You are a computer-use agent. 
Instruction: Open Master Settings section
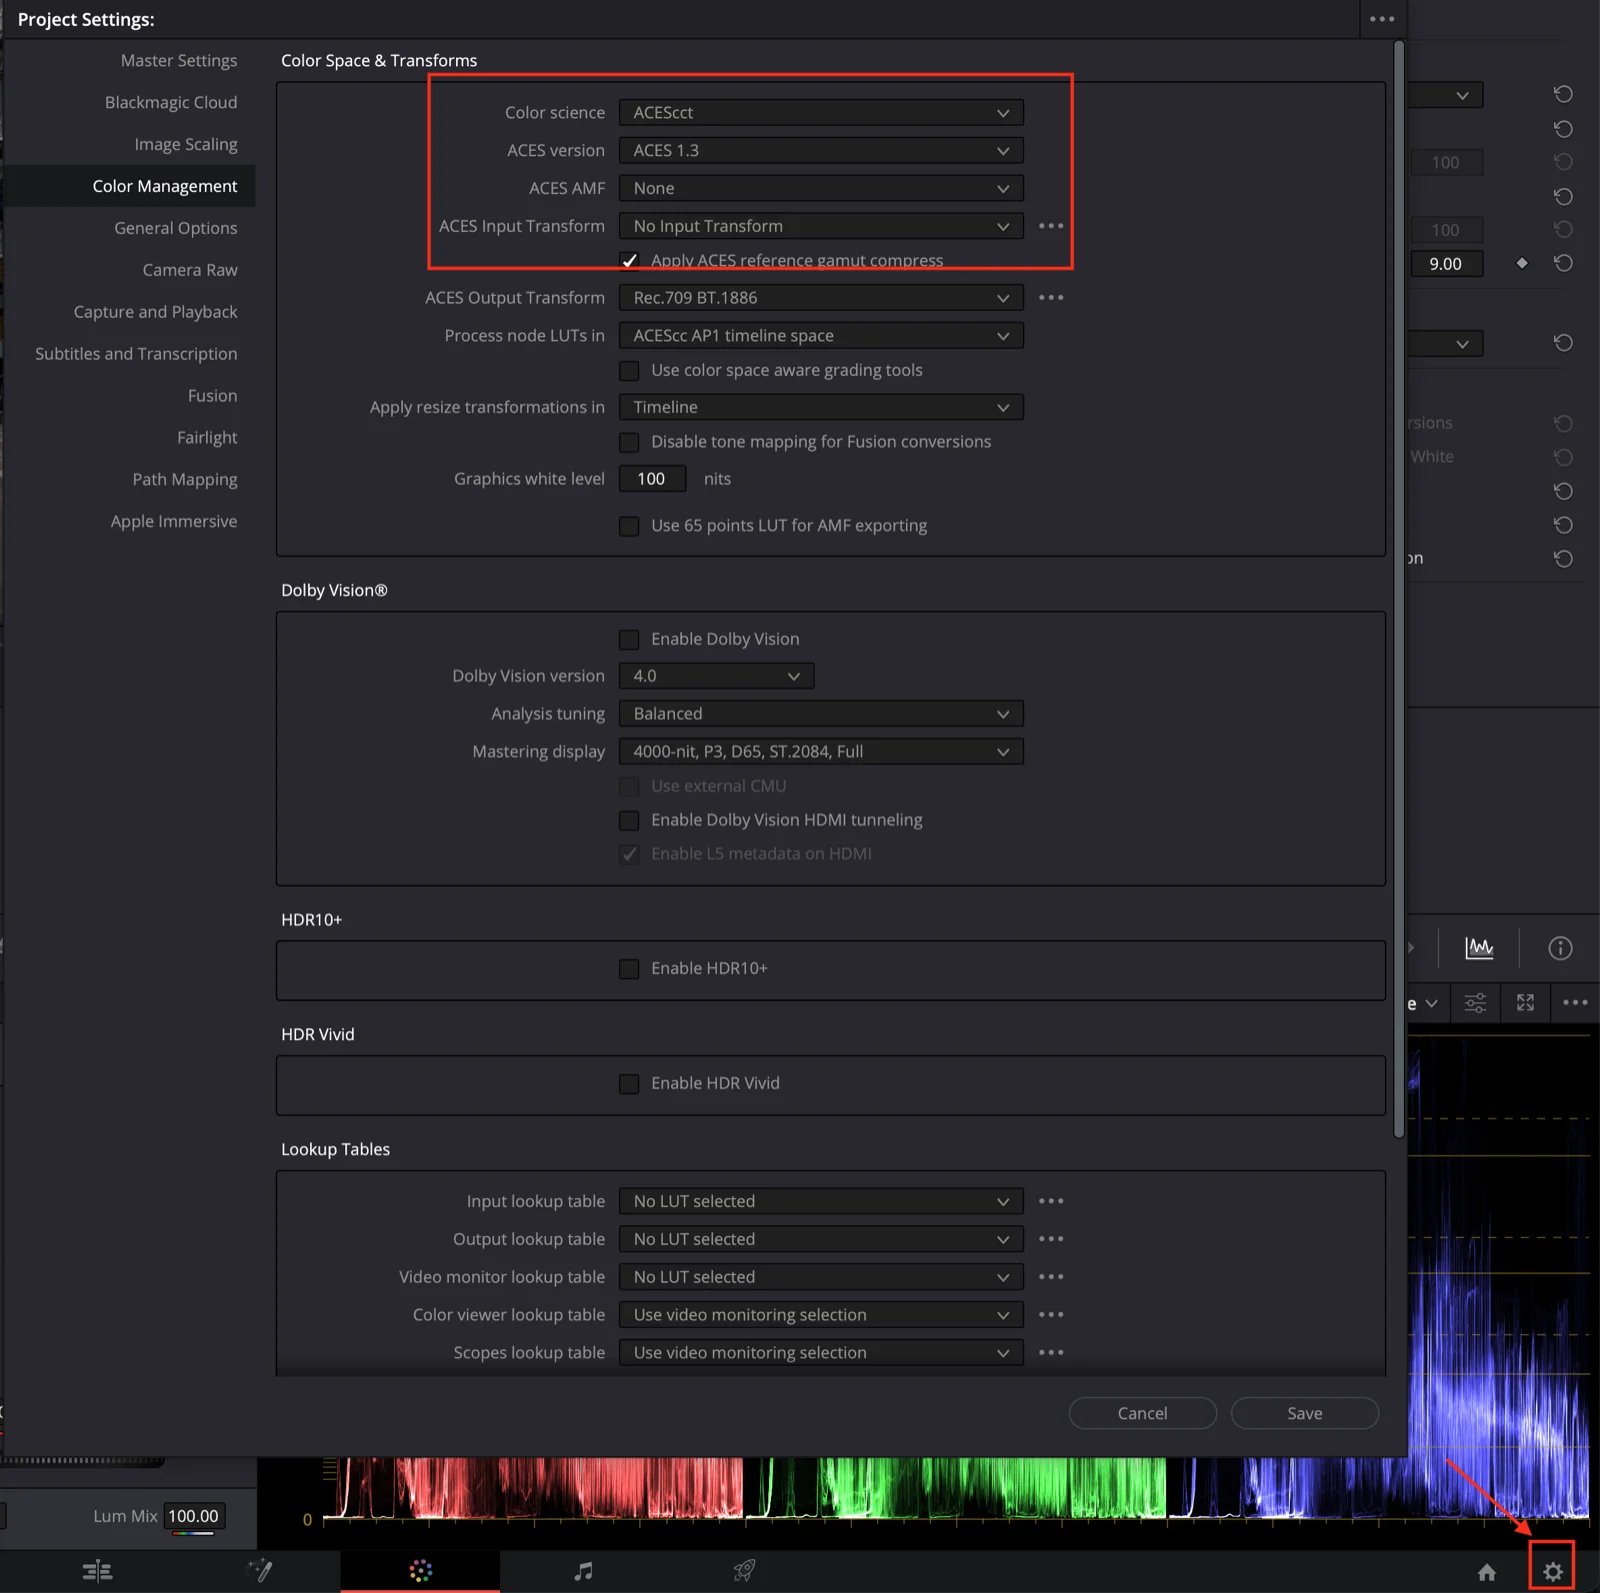click(x=179, y=60)
